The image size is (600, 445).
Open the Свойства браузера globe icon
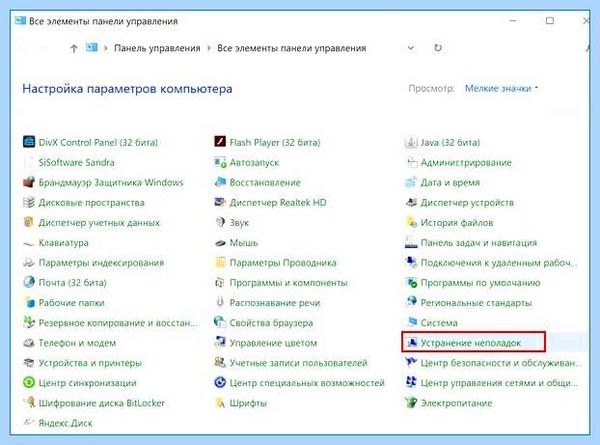(x=220, y=323)
